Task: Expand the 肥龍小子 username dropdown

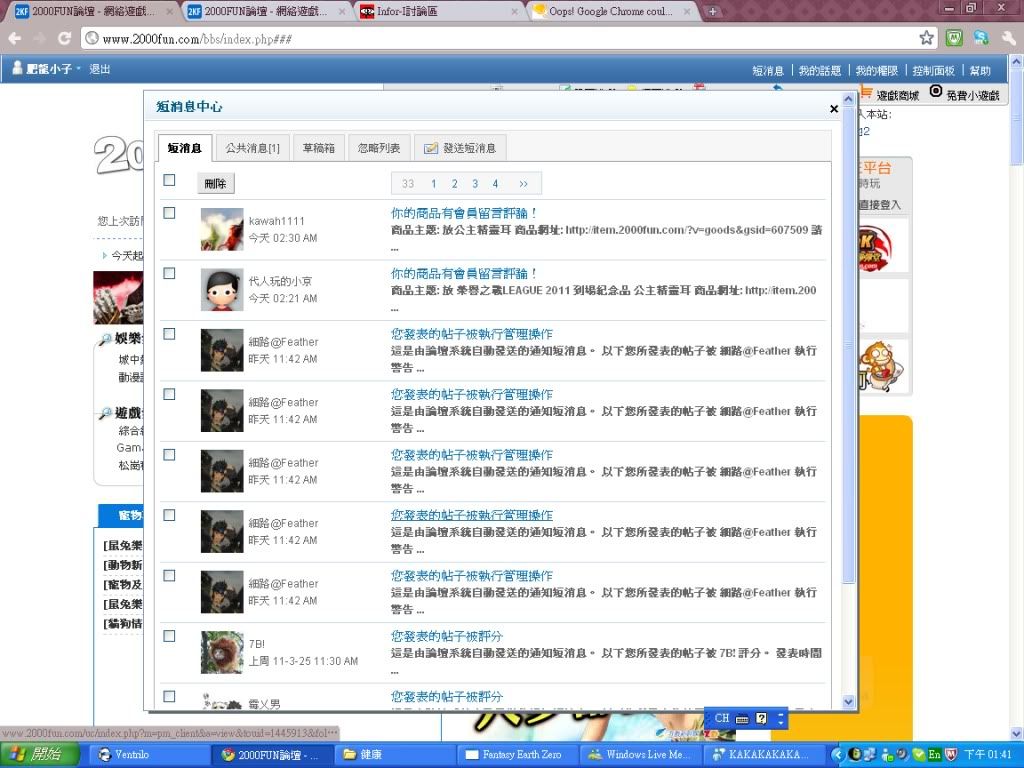Action: [x=78, y=69]
